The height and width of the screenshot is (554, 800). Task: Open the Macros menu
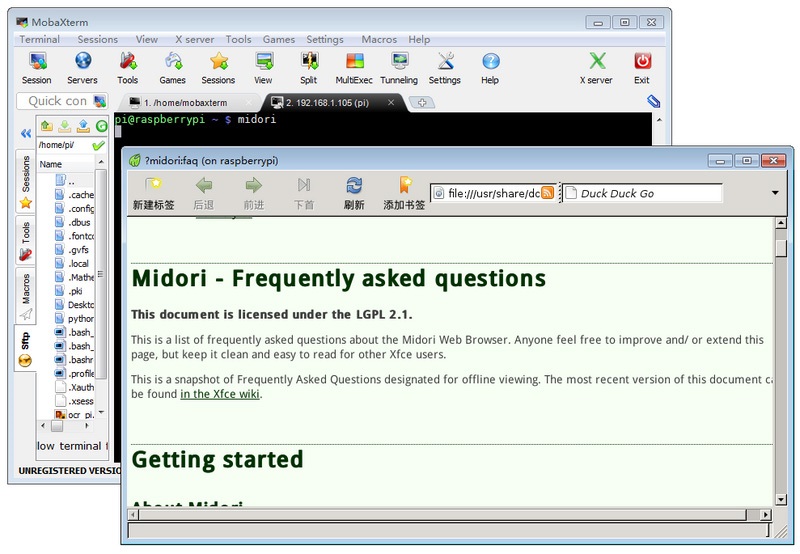(x=379, y=39)
